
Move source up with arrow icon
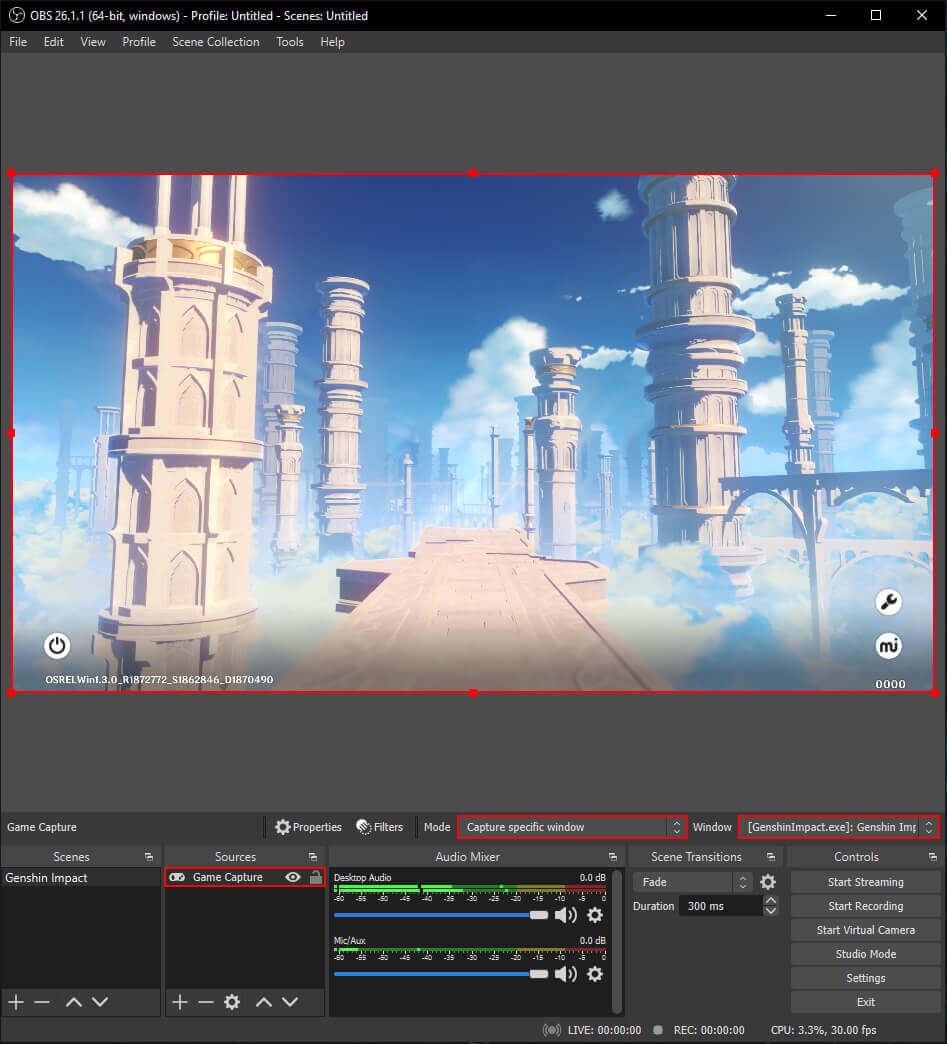264,1002
